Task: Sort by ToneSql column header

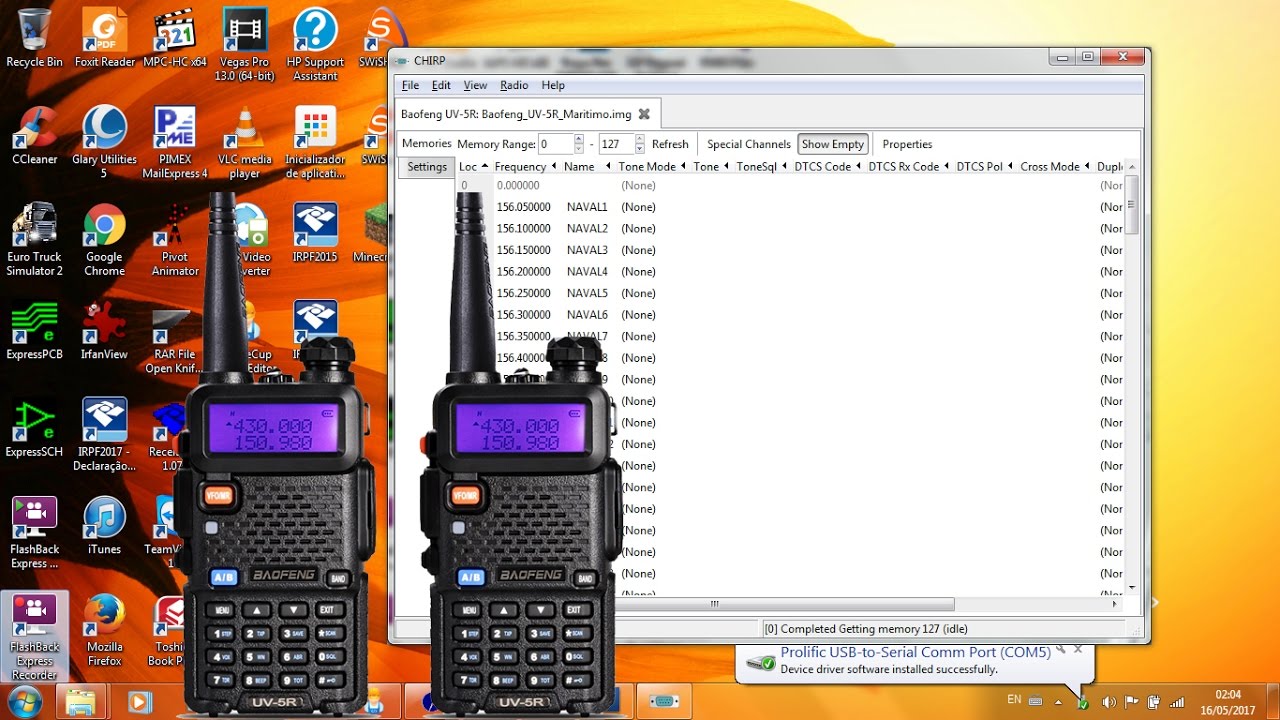Action: click(763, 167)
